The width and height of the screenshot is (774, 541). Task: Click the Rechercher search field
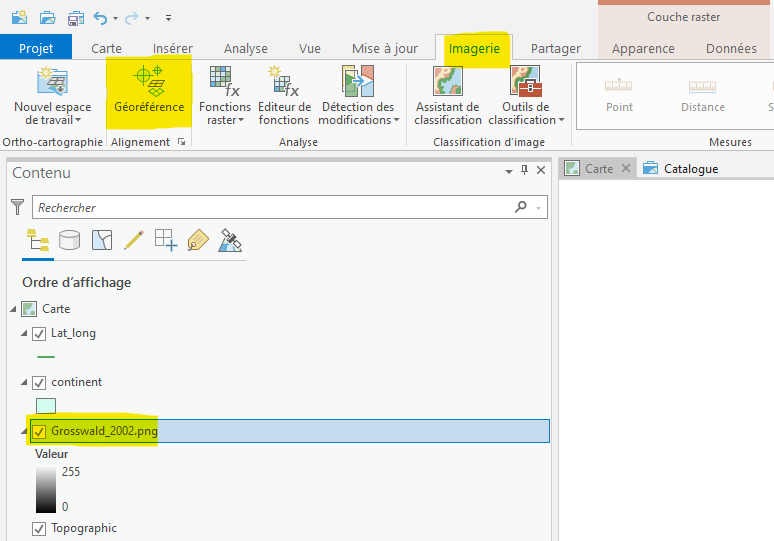270,207
